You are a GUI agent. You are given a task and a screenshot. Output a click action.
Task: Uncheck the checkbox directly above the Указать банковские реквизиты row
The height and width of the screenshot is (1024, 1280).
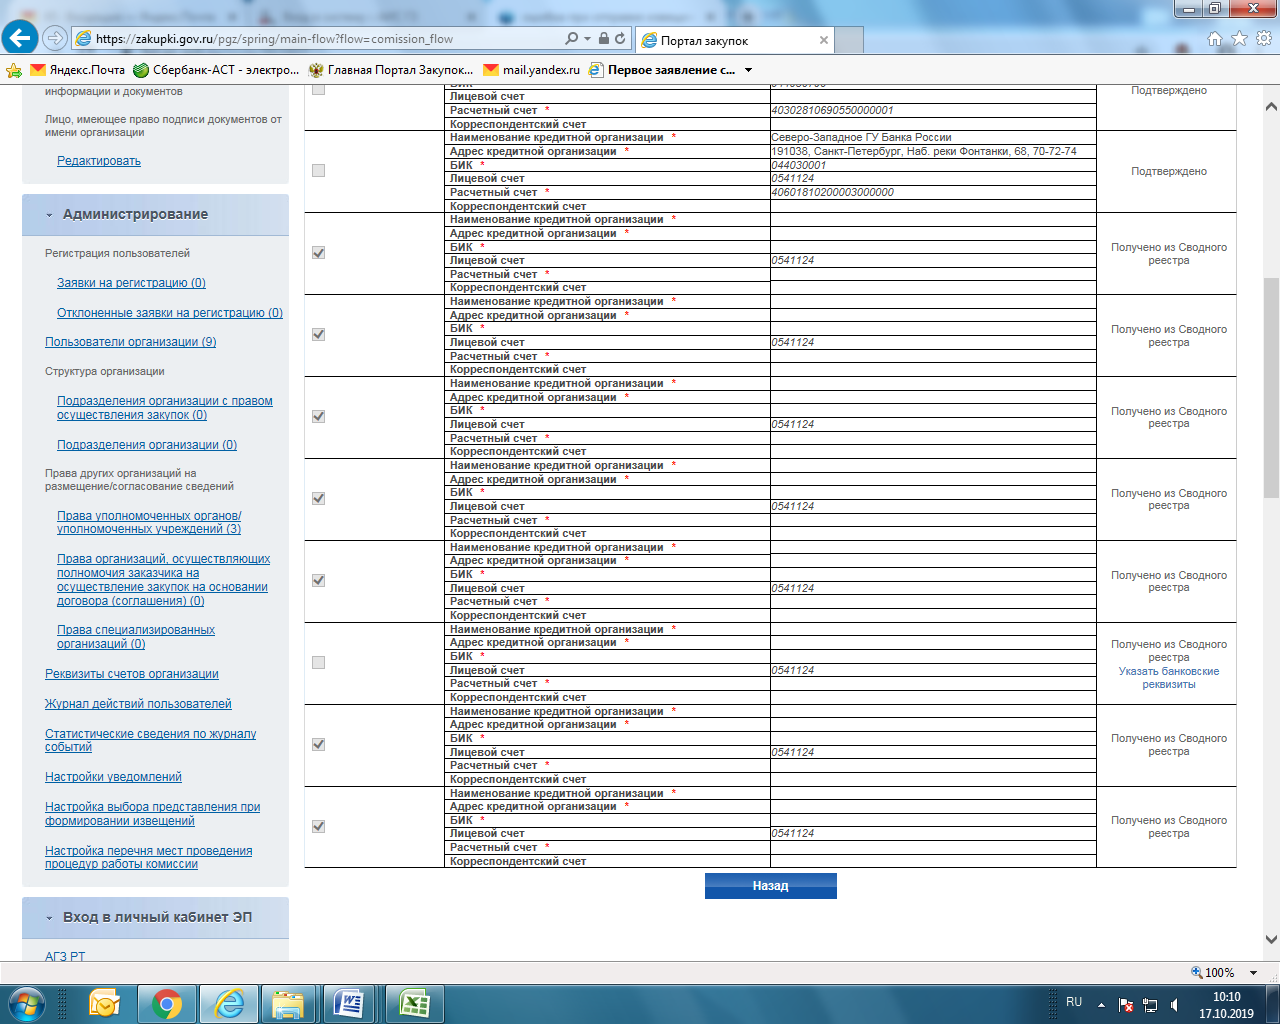tap(319, 581)
